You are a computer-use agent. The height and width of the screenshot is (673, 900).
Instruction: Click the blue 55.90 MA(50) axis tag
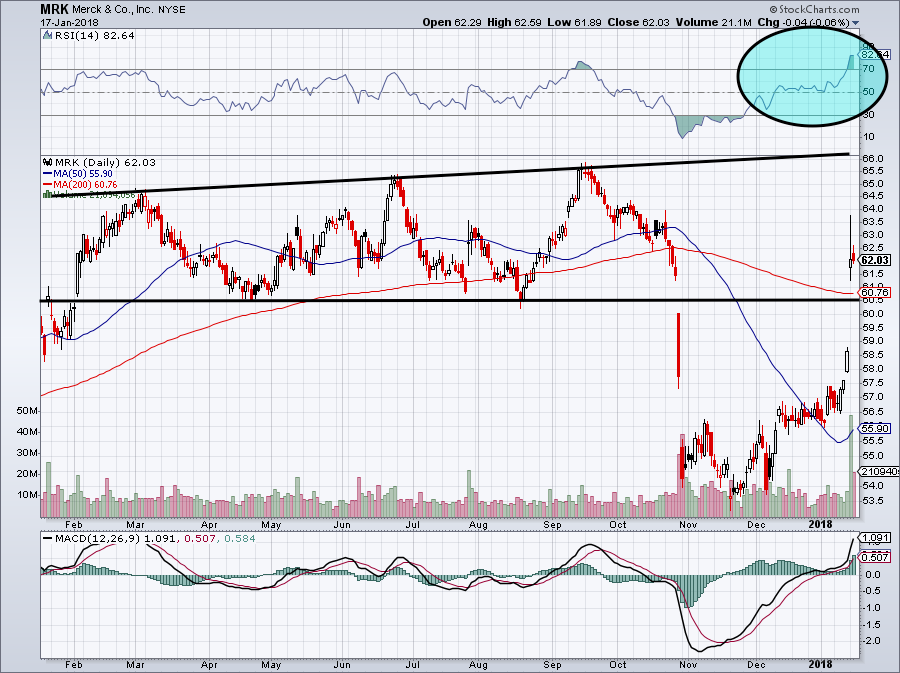pyautogui.click(x=875, y=428)
